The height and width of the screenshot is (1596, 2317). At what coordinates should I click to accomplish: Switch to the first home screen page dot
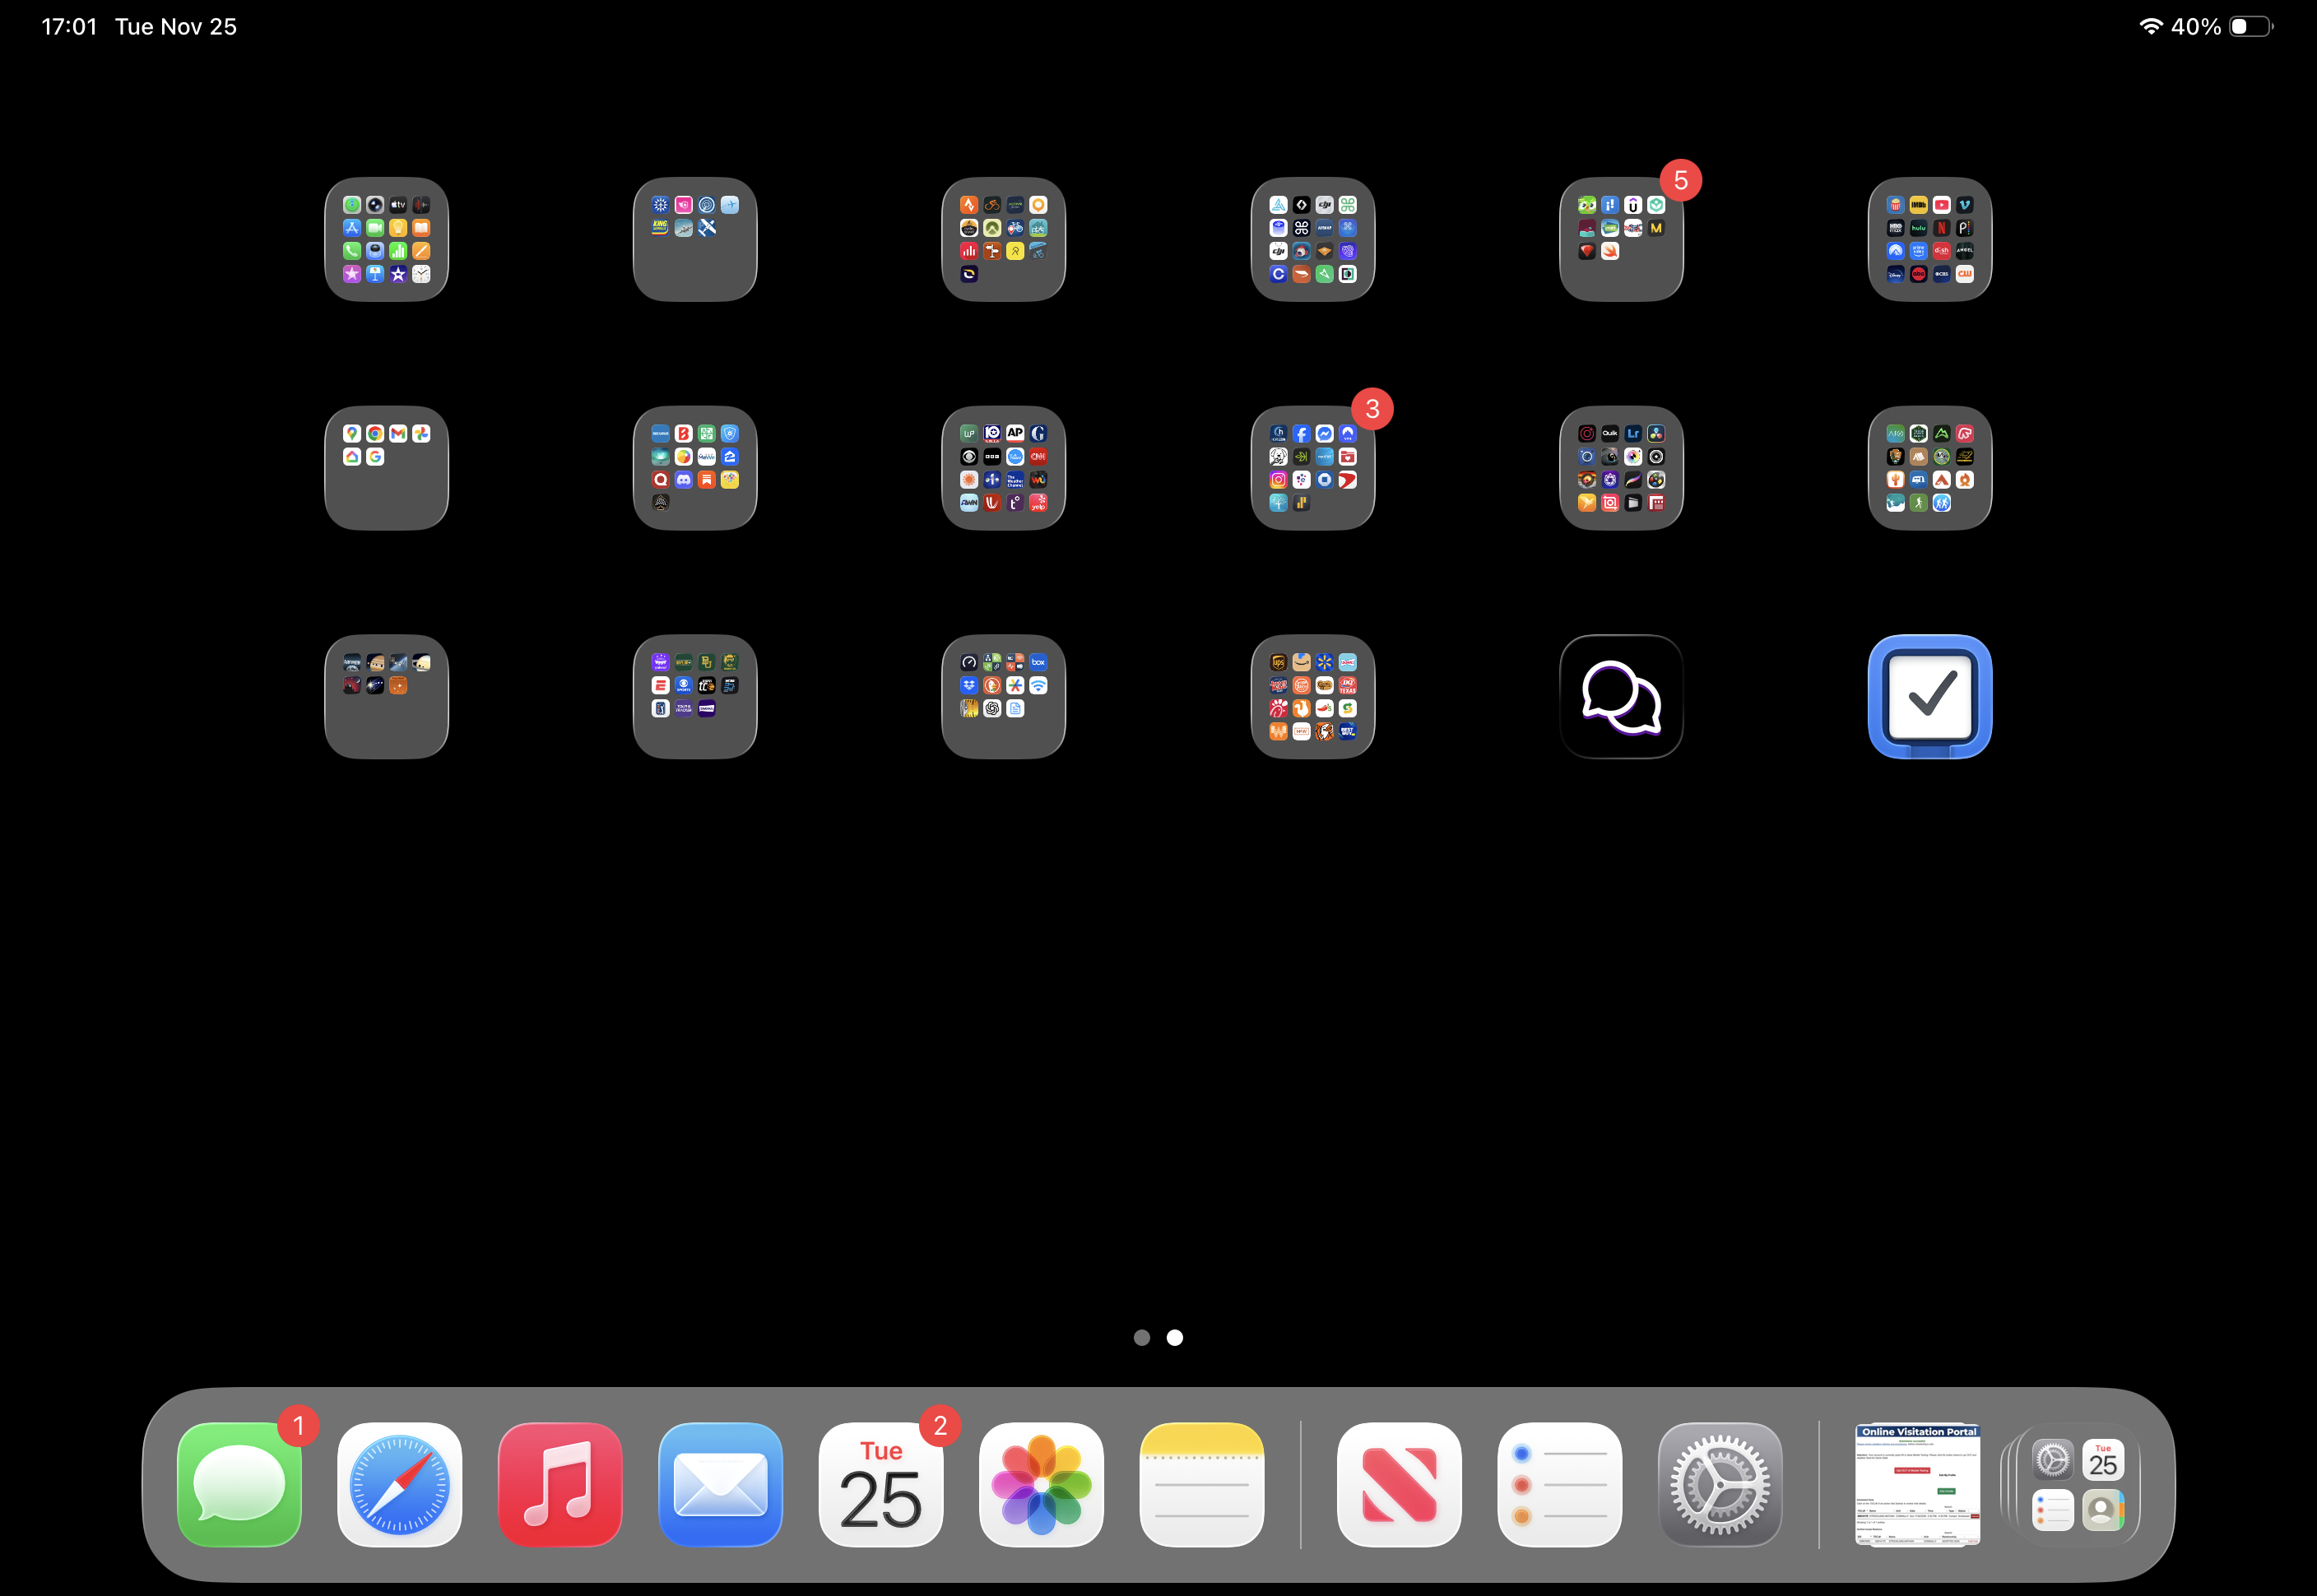click(1142, 1338)
